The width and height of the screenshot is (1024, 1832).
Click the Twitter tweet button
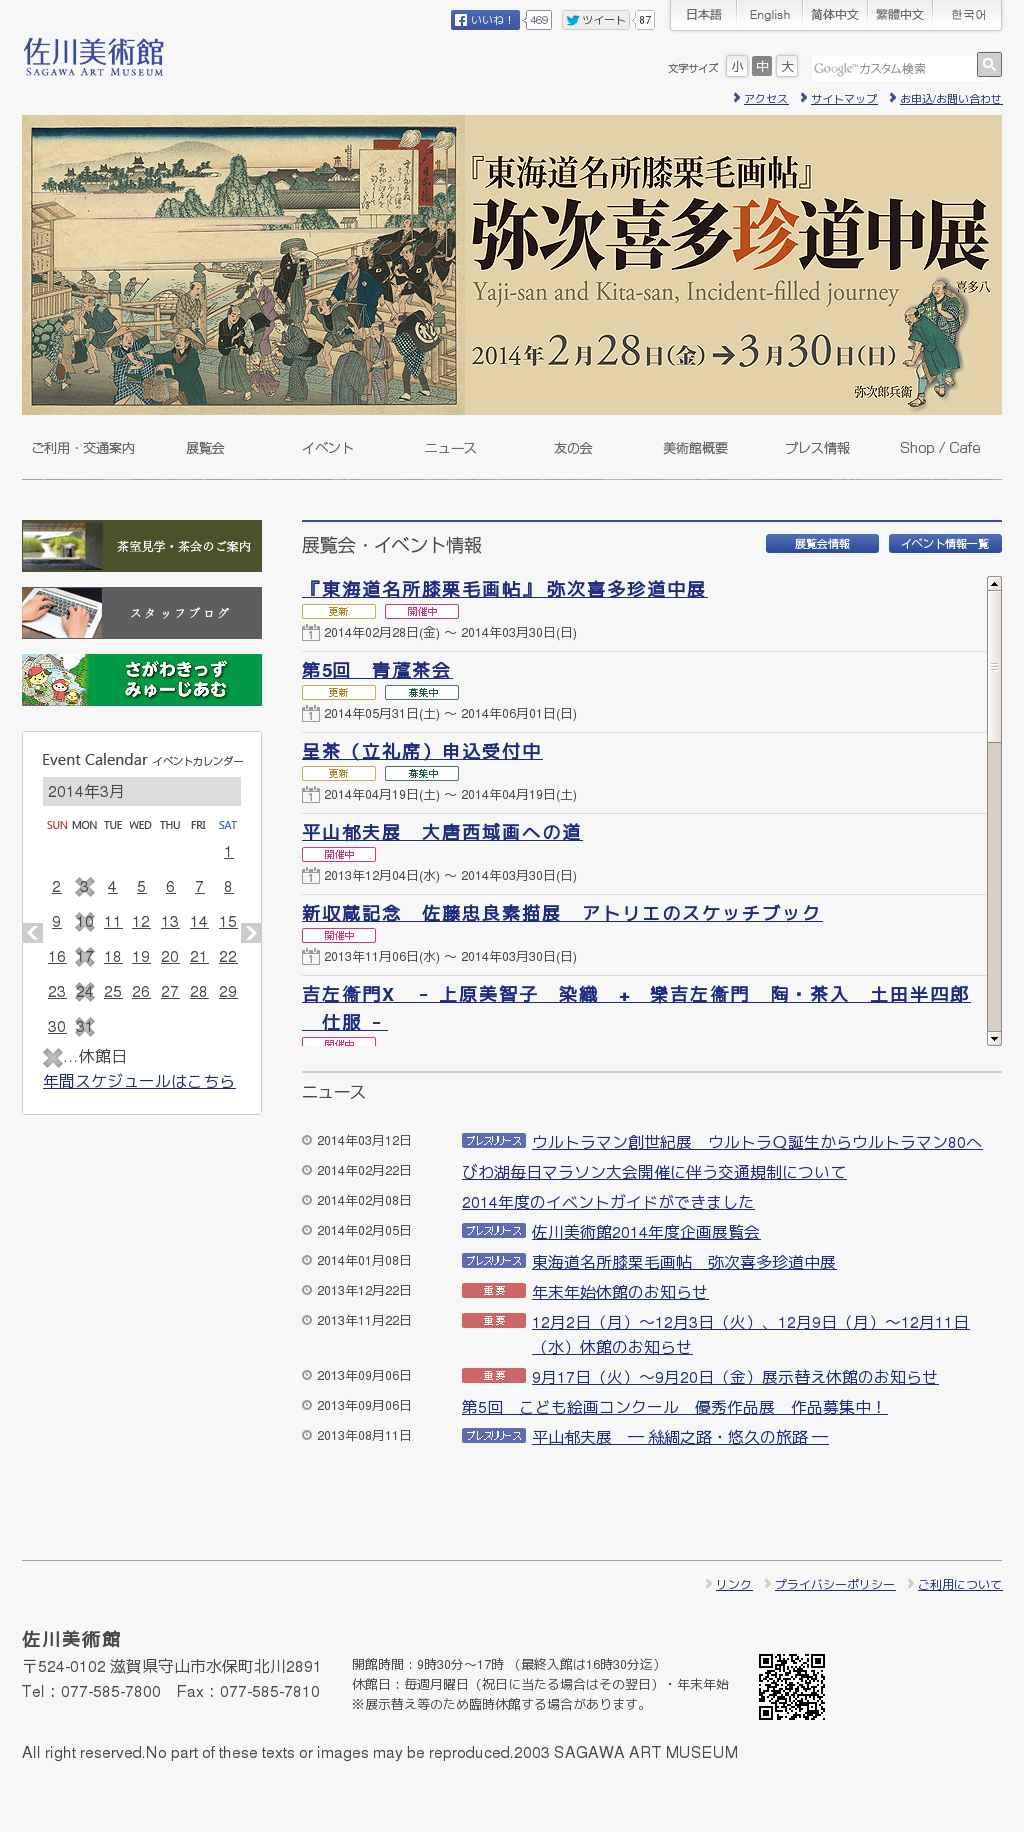[x=596, y=20]
